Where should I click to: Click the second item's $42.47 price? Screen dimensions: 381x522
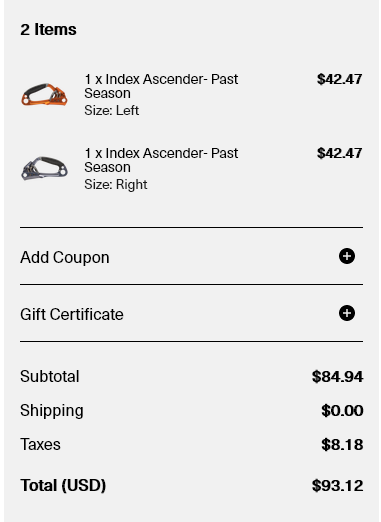tap(339, 153)
